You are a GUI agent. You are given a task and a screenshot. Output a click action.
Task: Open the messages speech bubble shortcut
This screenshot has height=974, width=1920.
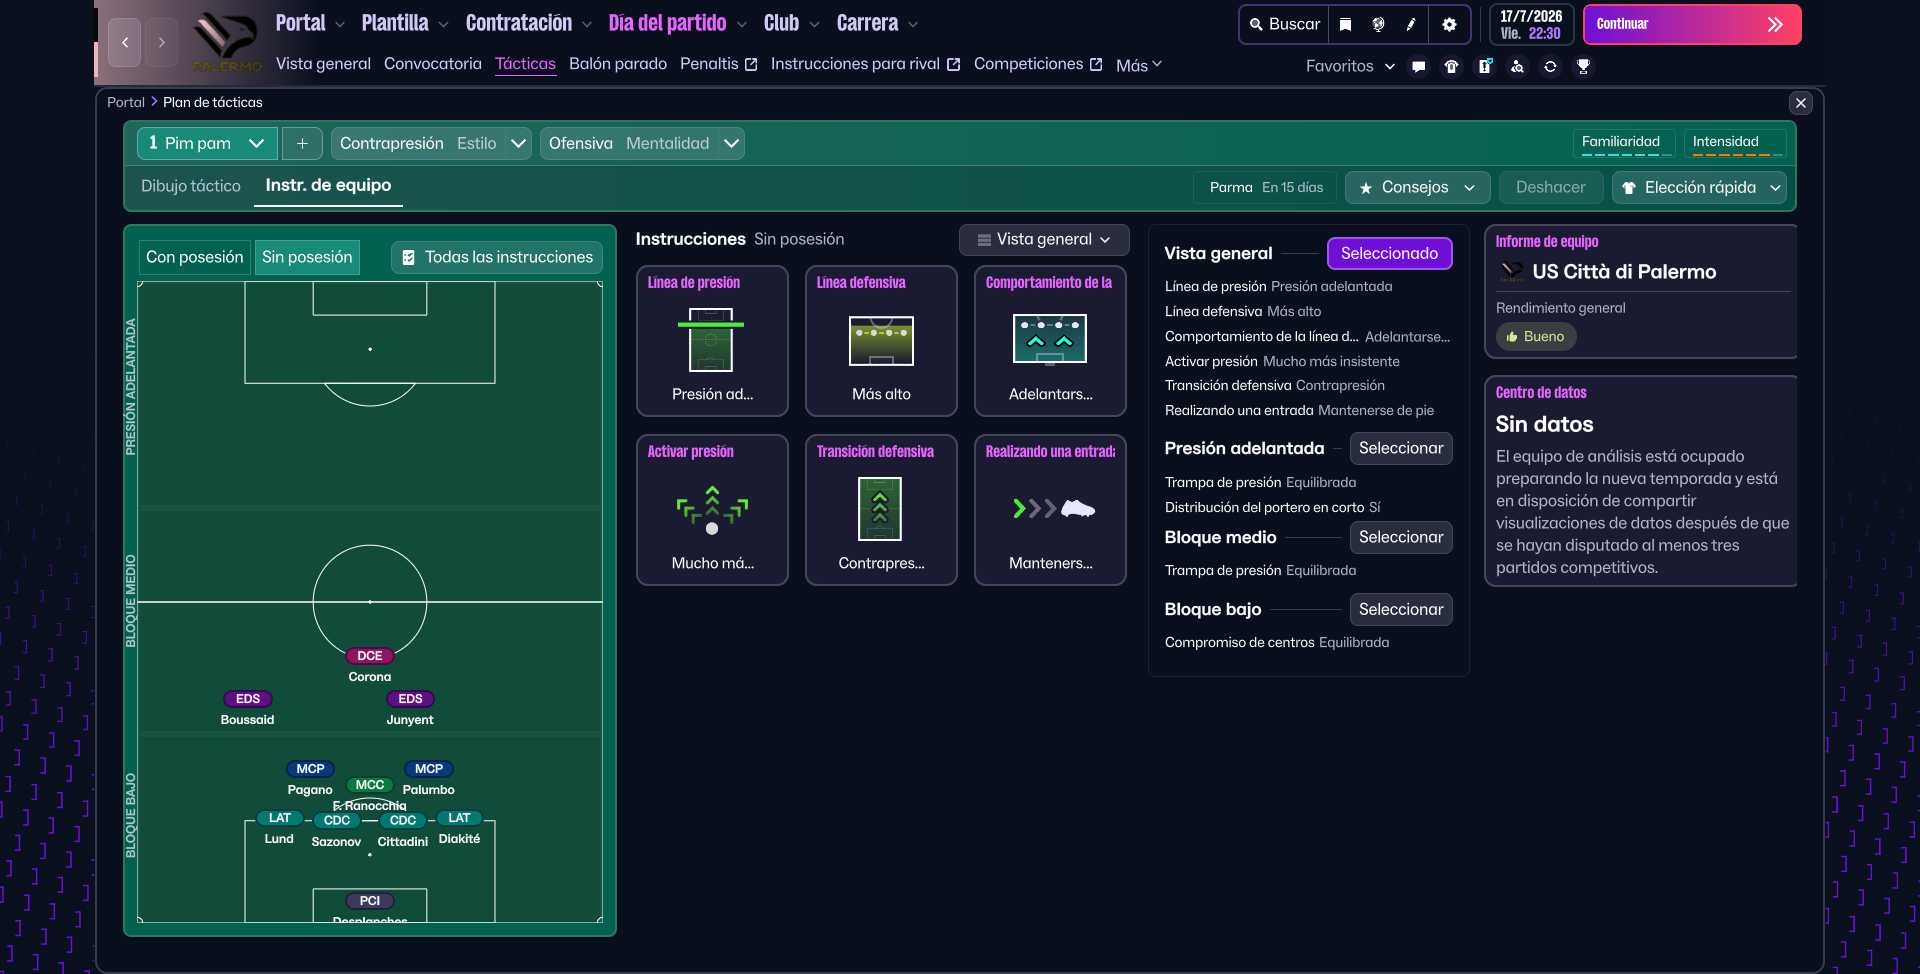pos(1418,67)
